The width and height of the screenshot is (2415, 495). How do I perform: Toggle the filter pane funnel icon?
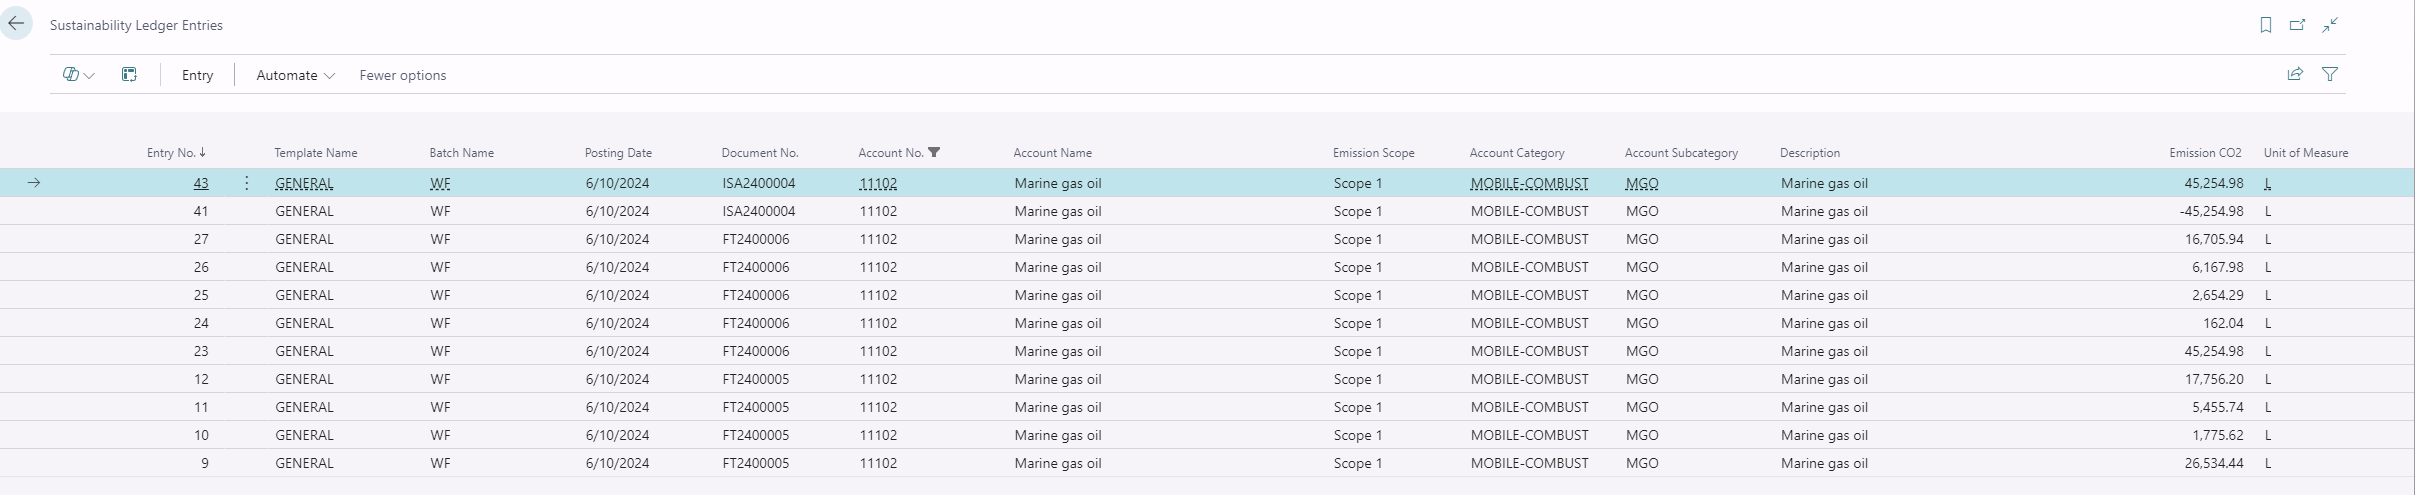2330,74
